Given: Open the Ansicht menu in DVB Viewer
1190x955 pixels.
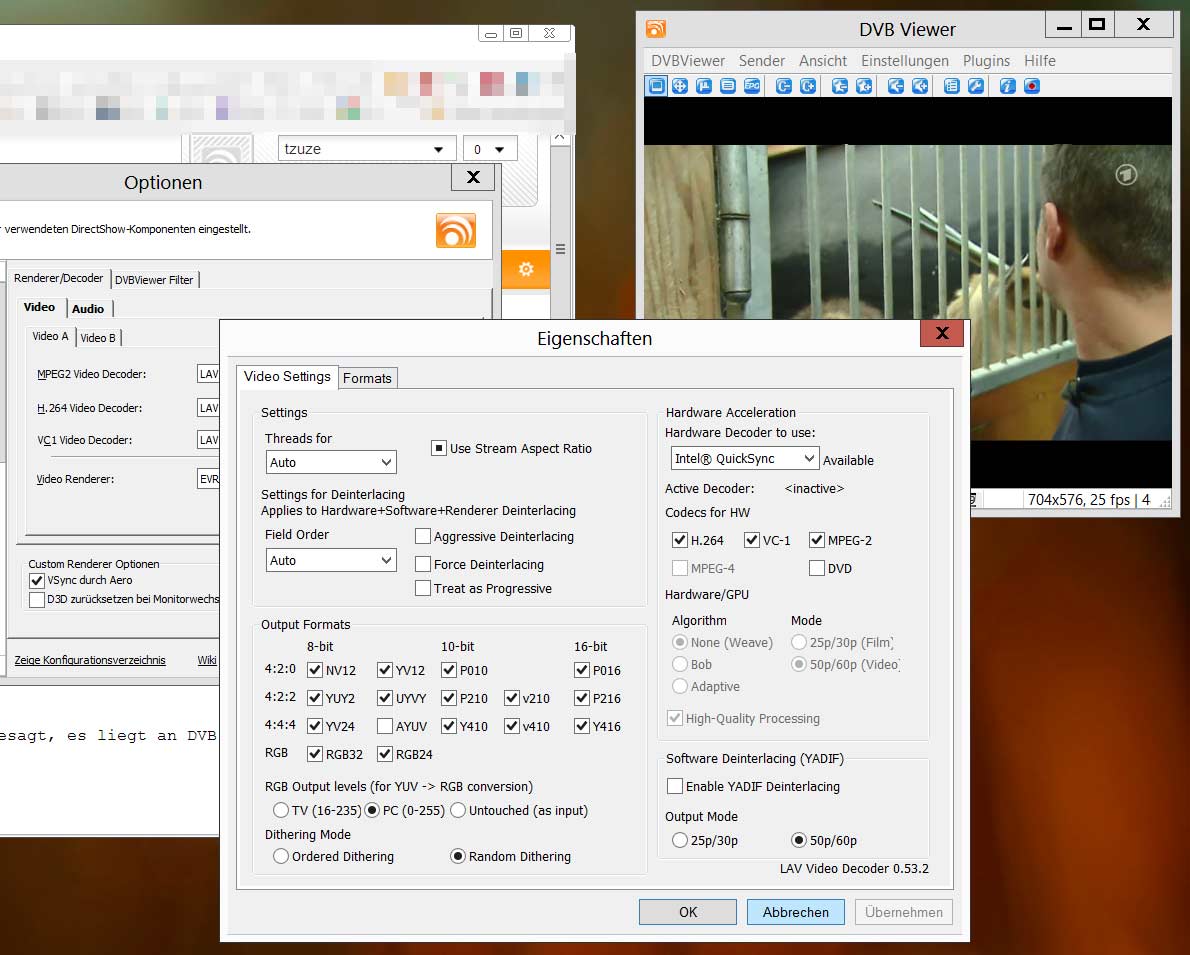Looking at the screenshot, I should pos(823,61).
